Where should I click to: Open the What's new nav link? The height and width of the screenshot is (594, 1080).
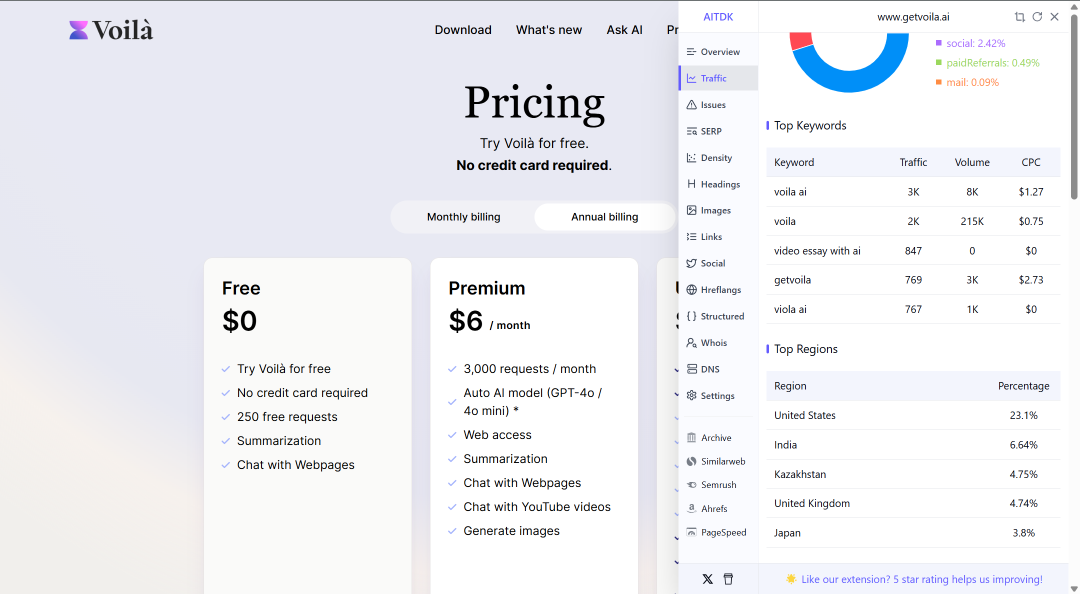coord(549,30)
